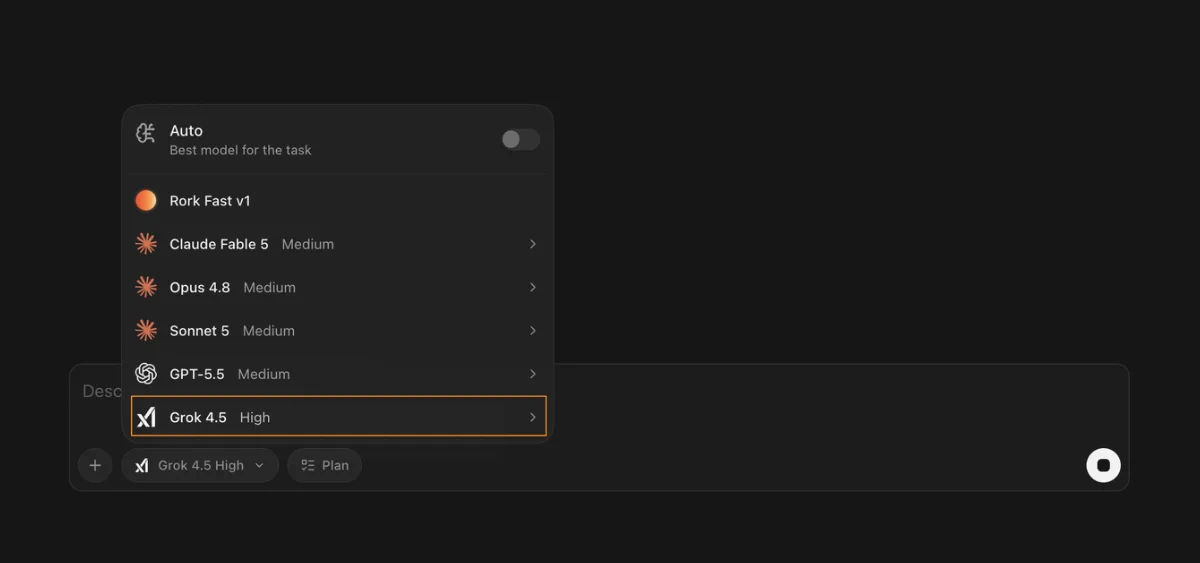This screenshot has height=563, width=1200.
Task: Click the High label beside Grok 4.5
Action: point(255,417)
